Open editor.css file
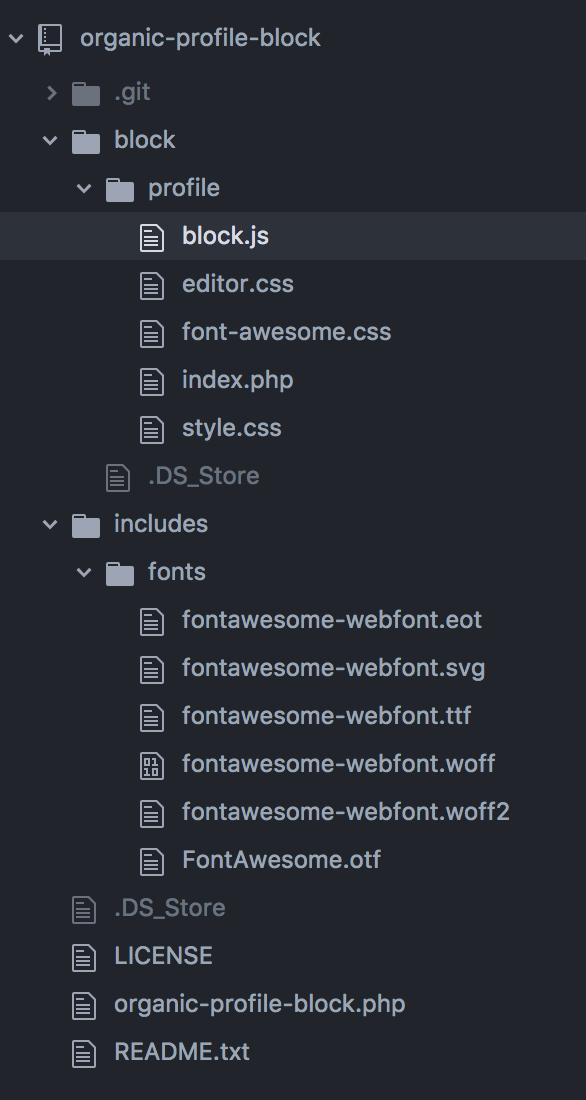Viewport: 586px width, 1100px height. click(x=238, y=284)
